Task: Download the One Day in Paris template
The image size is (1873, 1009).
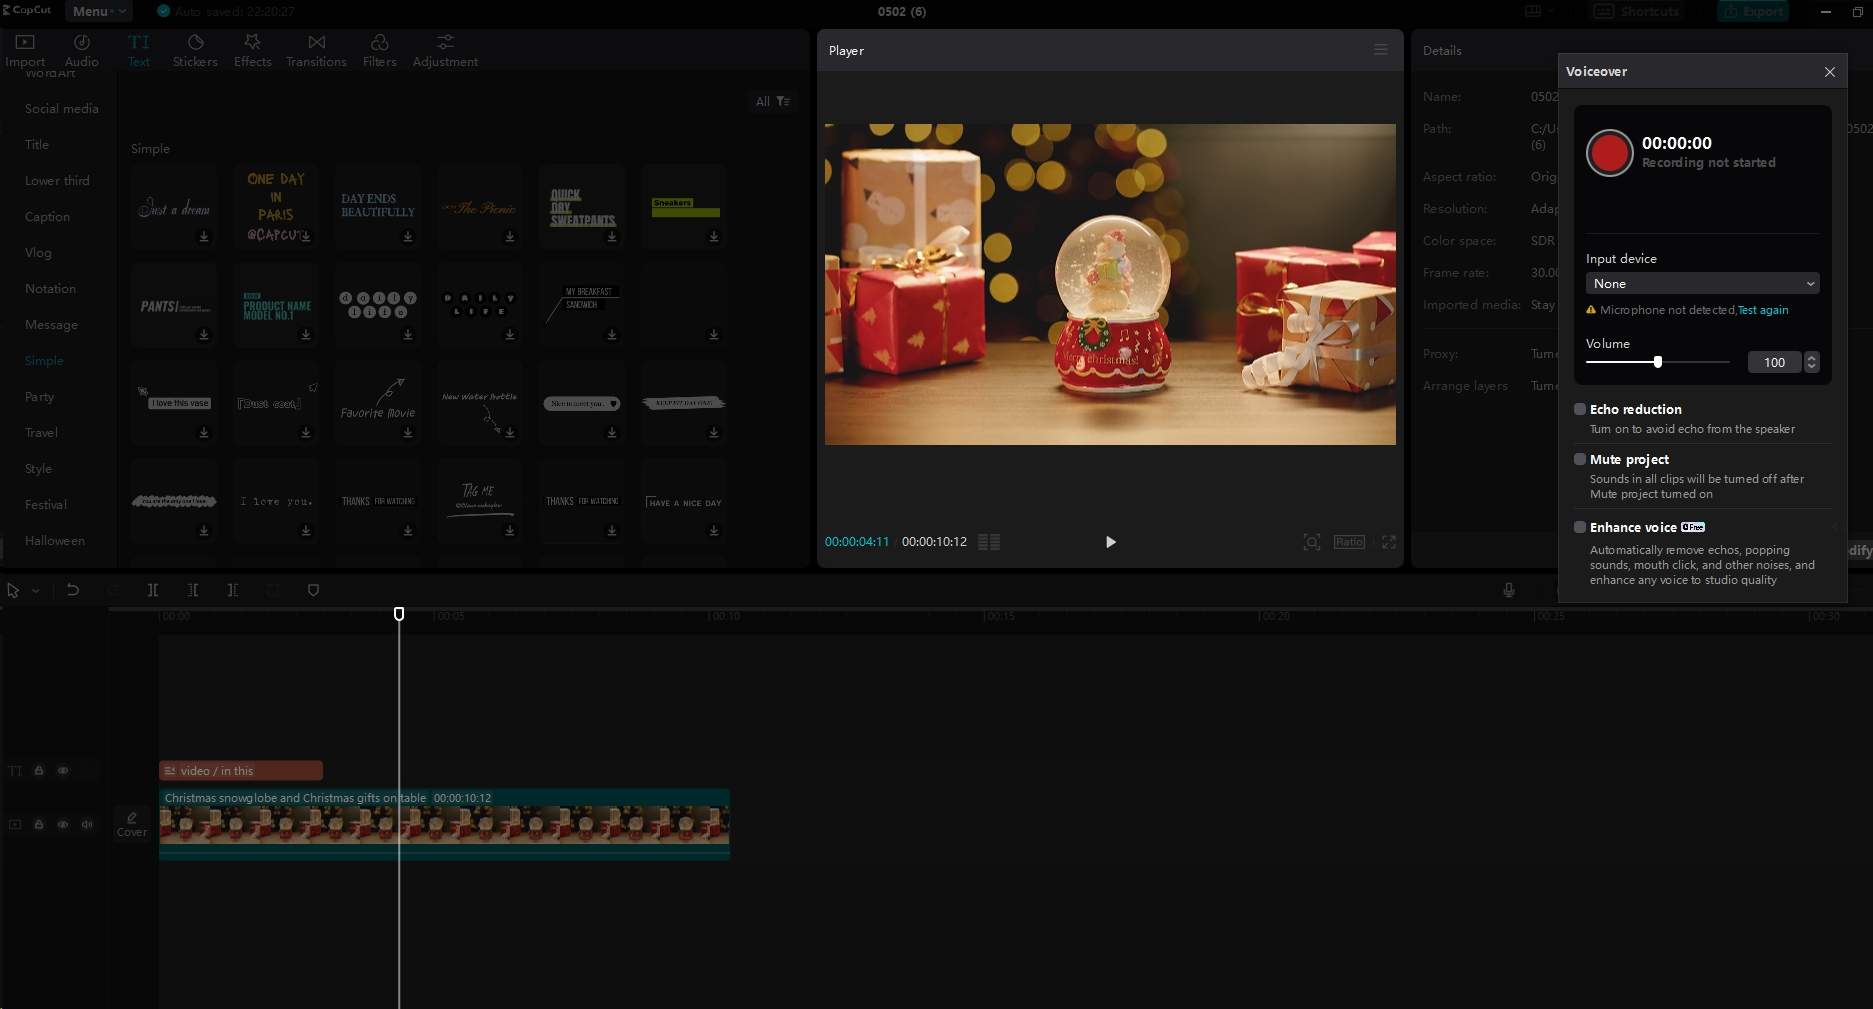Action: (x=306, y=237)
